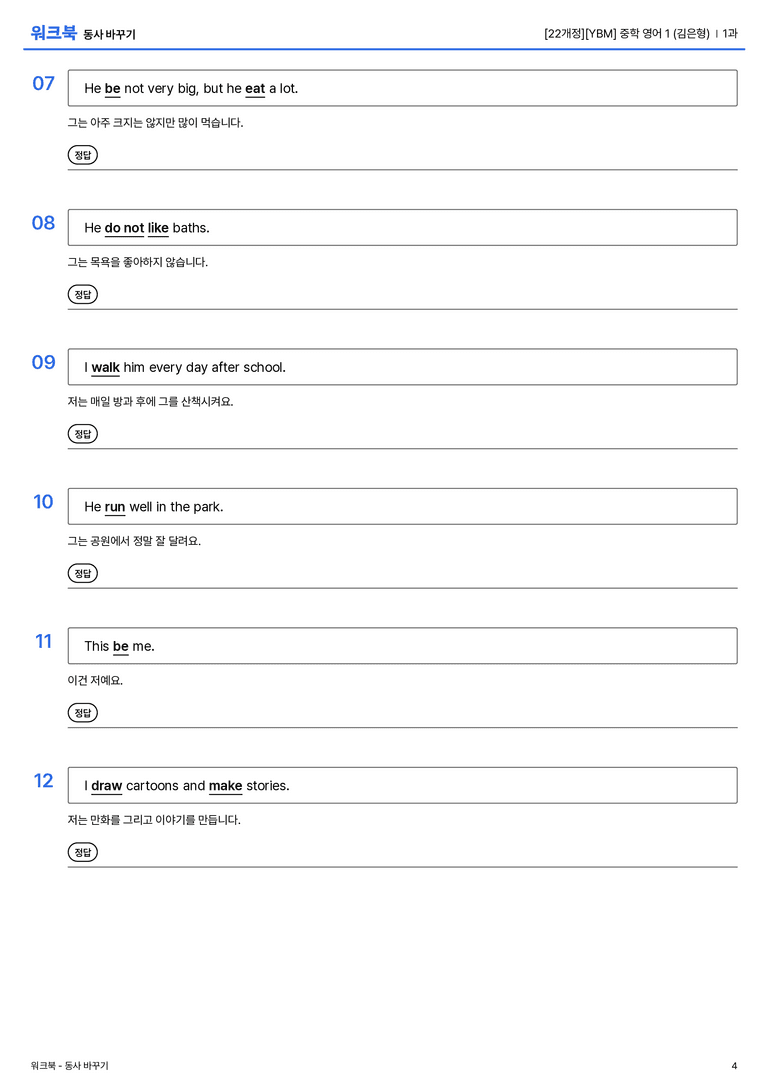The image size is (768, 1087).
Task: Click the sentence box 'He do not like baths.'
Action: point(403,227)
